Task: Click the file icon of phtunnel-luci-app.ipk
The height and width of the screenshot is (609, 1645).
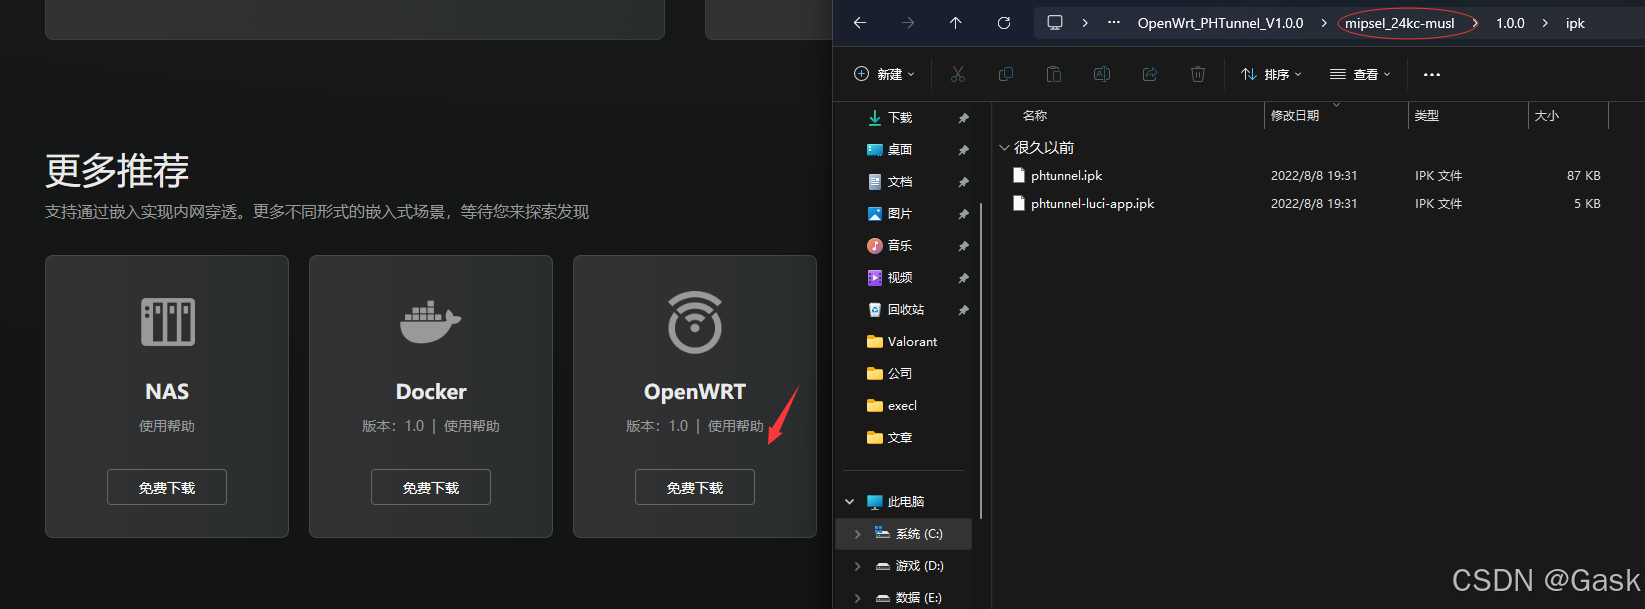Action: click(x=1019, y=203)
